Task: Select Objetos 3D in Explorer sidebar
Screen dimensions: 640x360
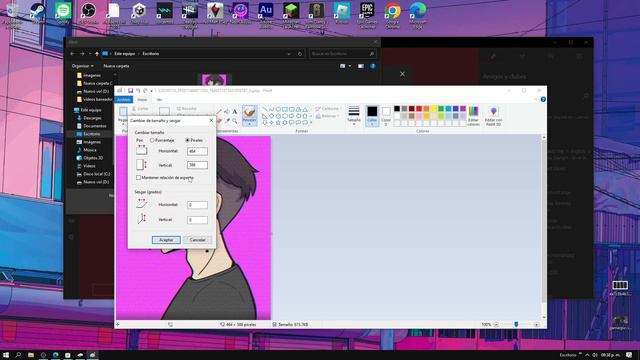Action: pos(93,158)
